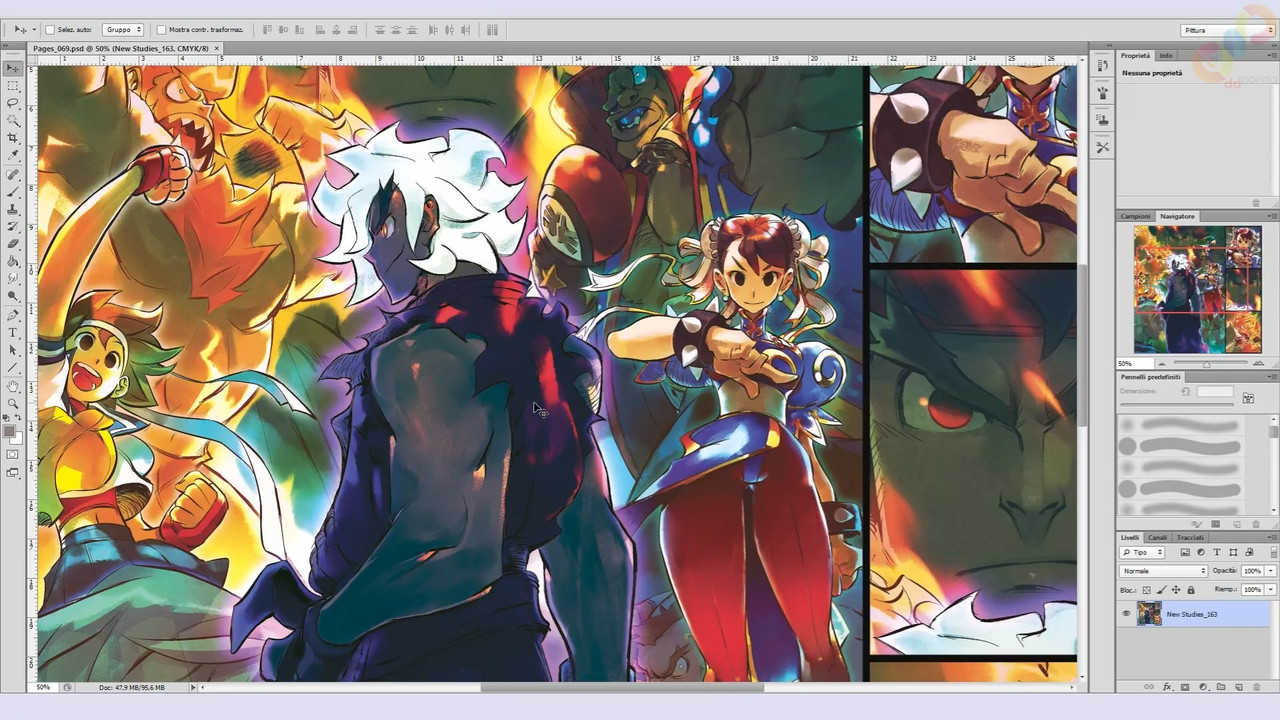Select the Brush tool

pyautogui.click(x=13, y=192)
